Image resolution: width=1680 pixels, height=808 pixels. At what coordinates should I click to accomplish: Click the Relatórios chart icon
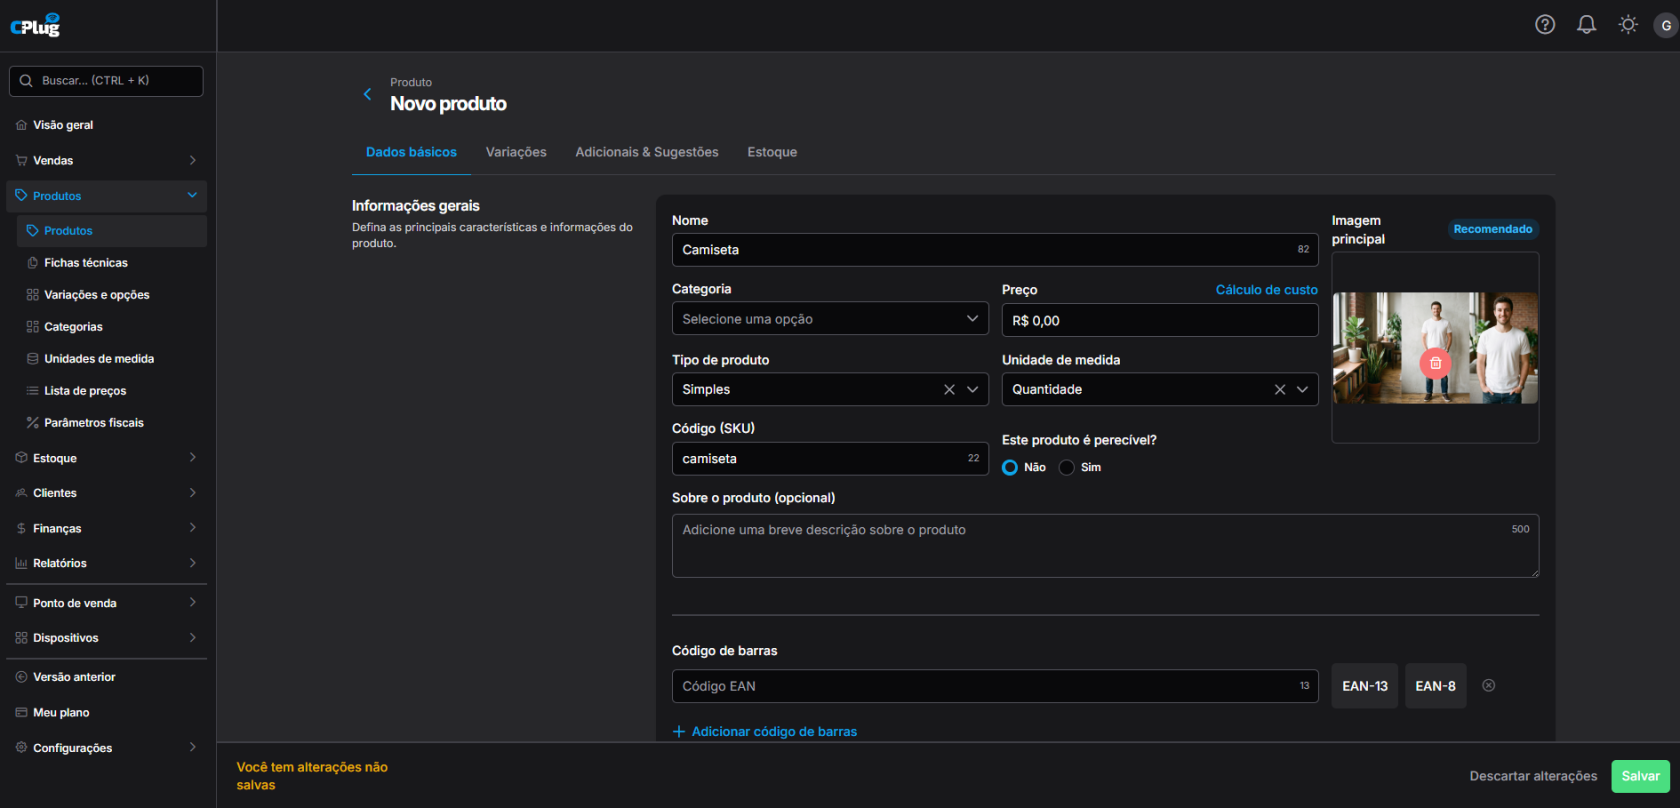[x=22, y=563]
